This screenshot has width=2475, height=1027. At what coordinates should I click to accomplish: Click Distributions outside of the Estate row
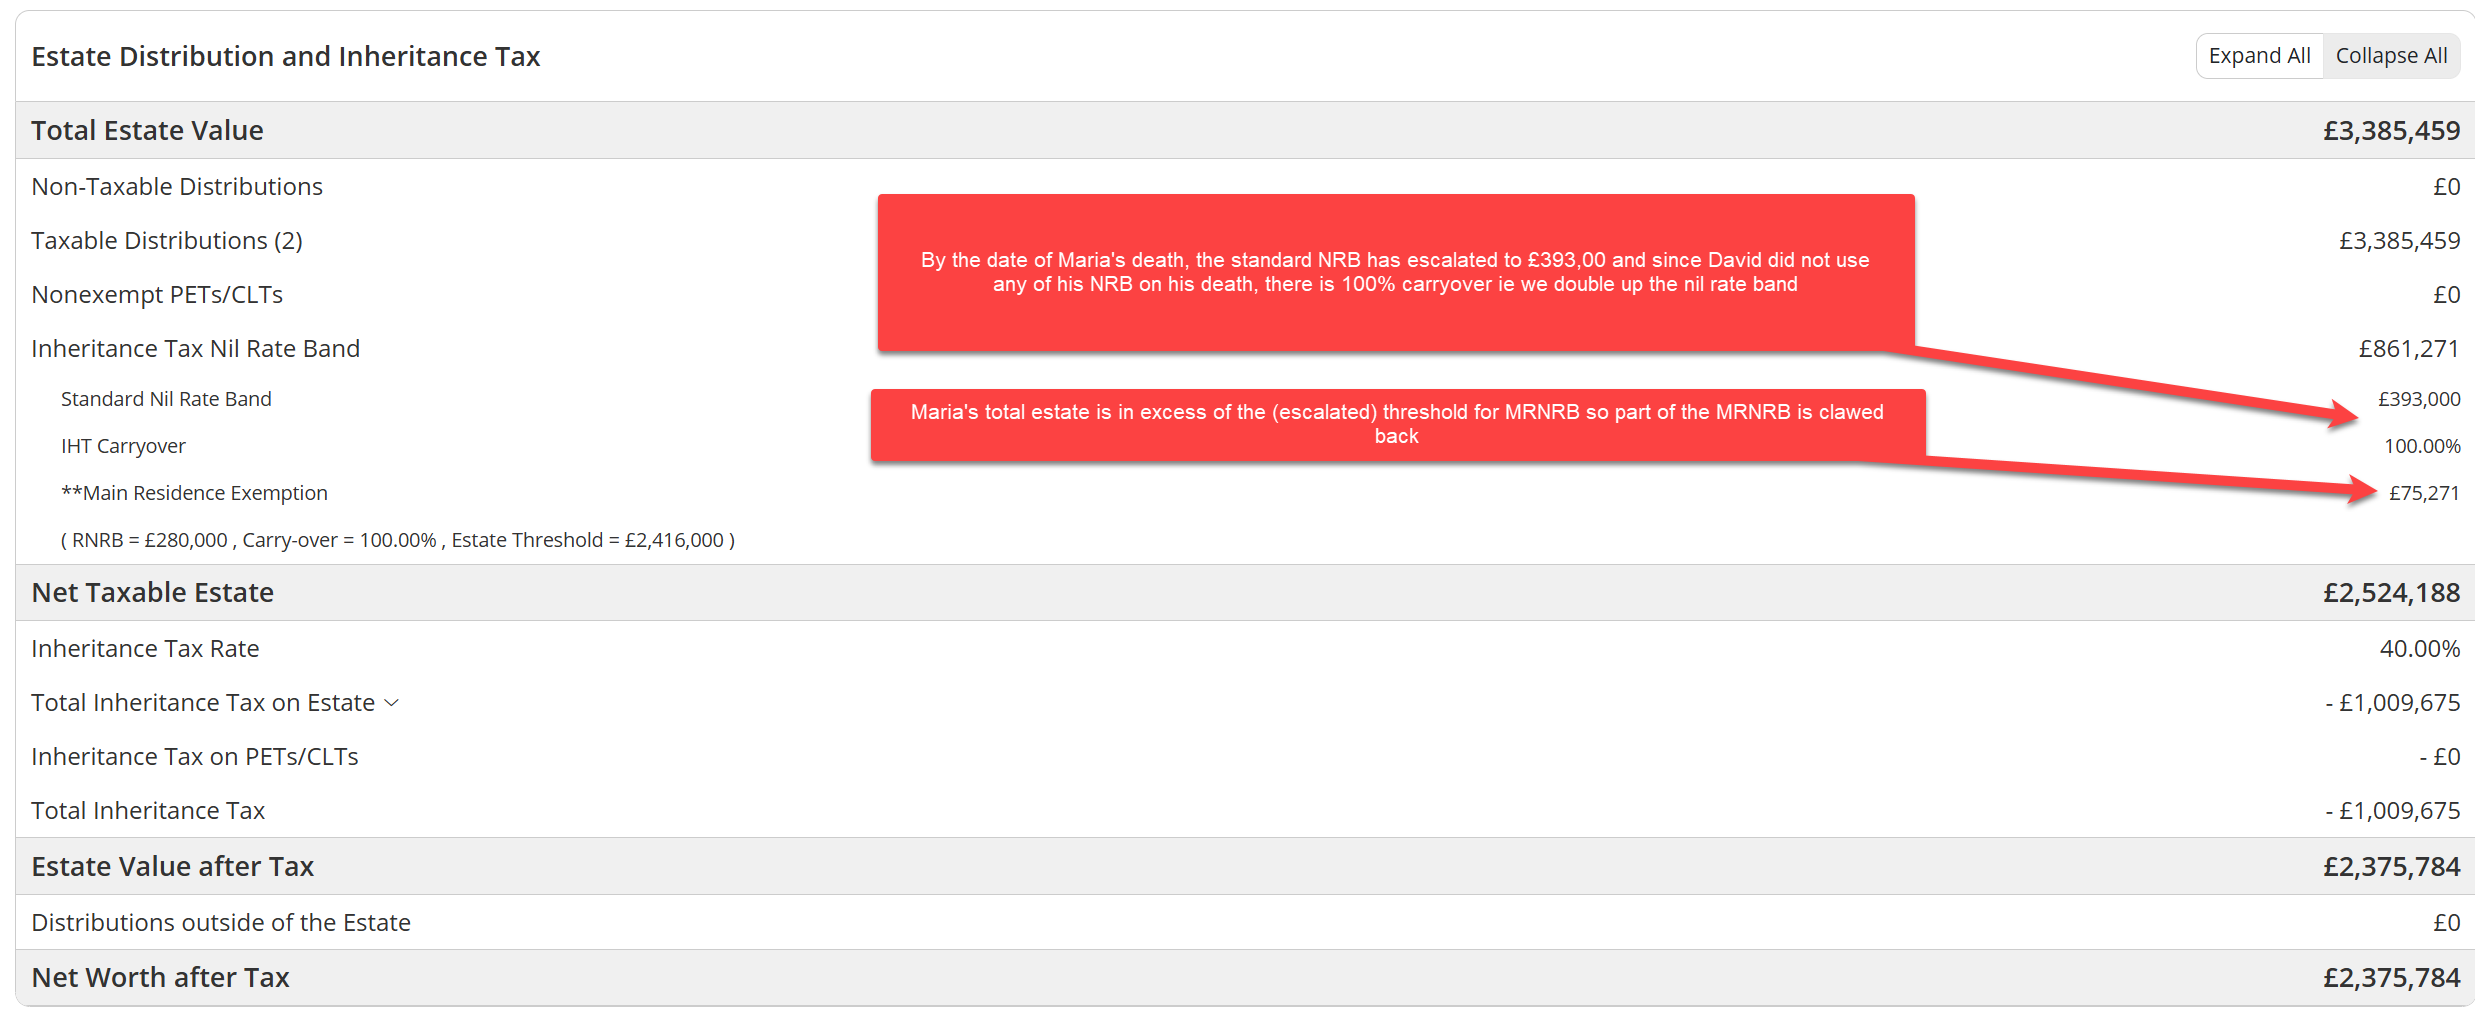[1245, 922]
